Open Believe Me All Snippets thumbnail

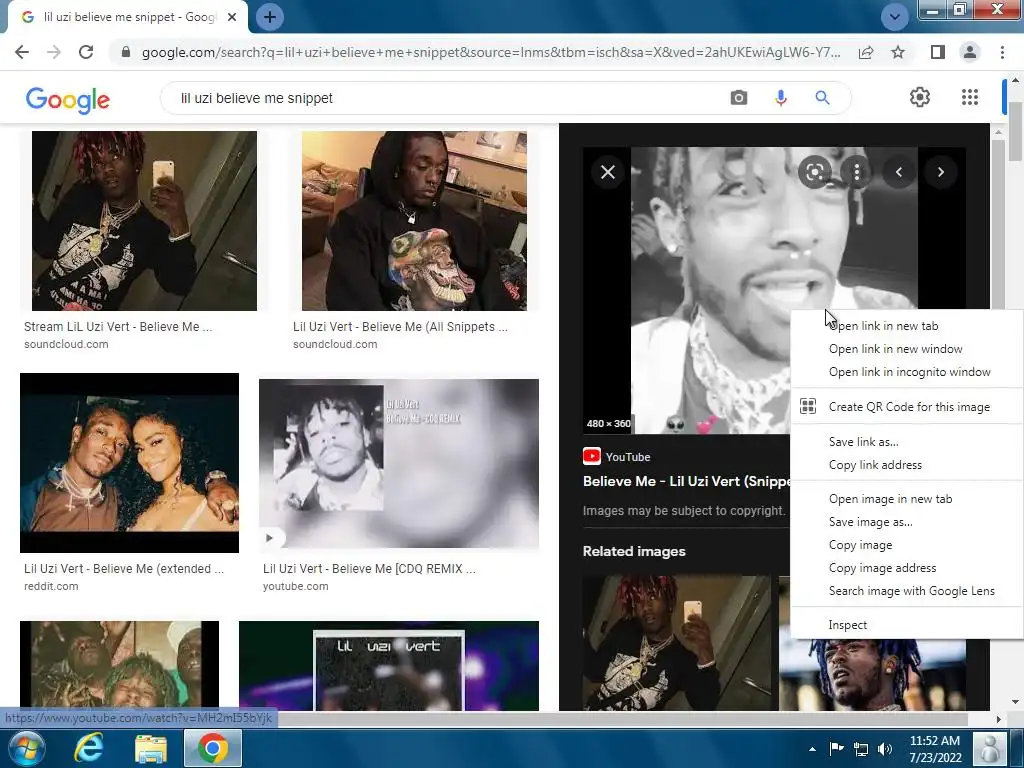(x=414, y=221)
